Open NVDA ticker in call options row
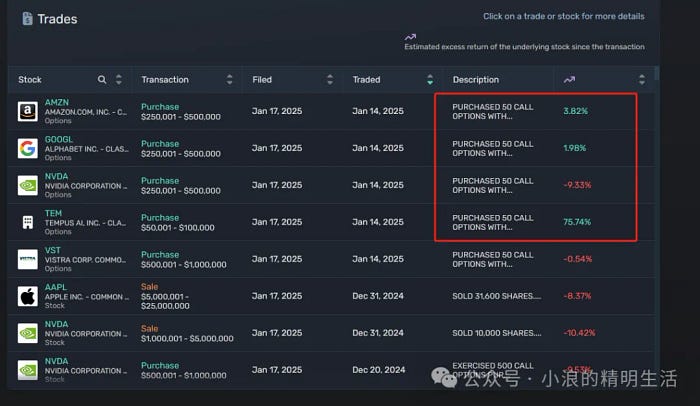This screenshot has height=406, width=700. point(56,176)
